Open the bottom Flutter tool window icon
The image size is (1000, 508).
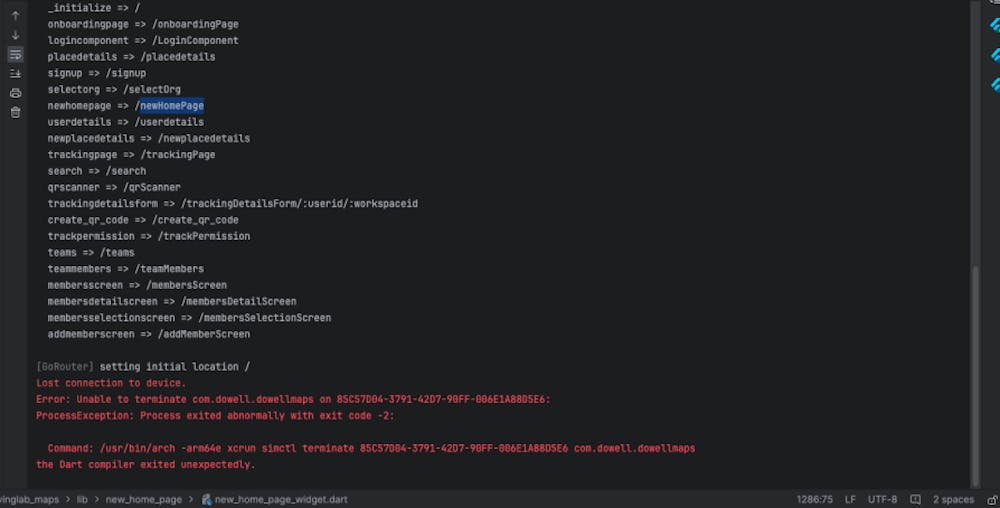(994, 84)
